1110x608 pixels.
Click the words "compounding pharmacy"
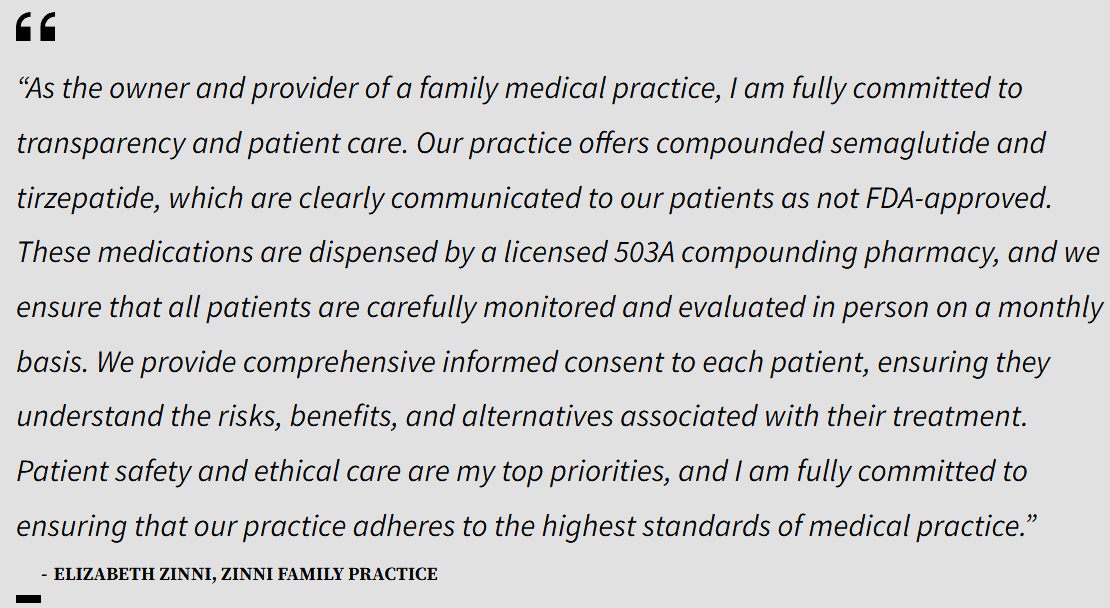[x=839, y=252]
